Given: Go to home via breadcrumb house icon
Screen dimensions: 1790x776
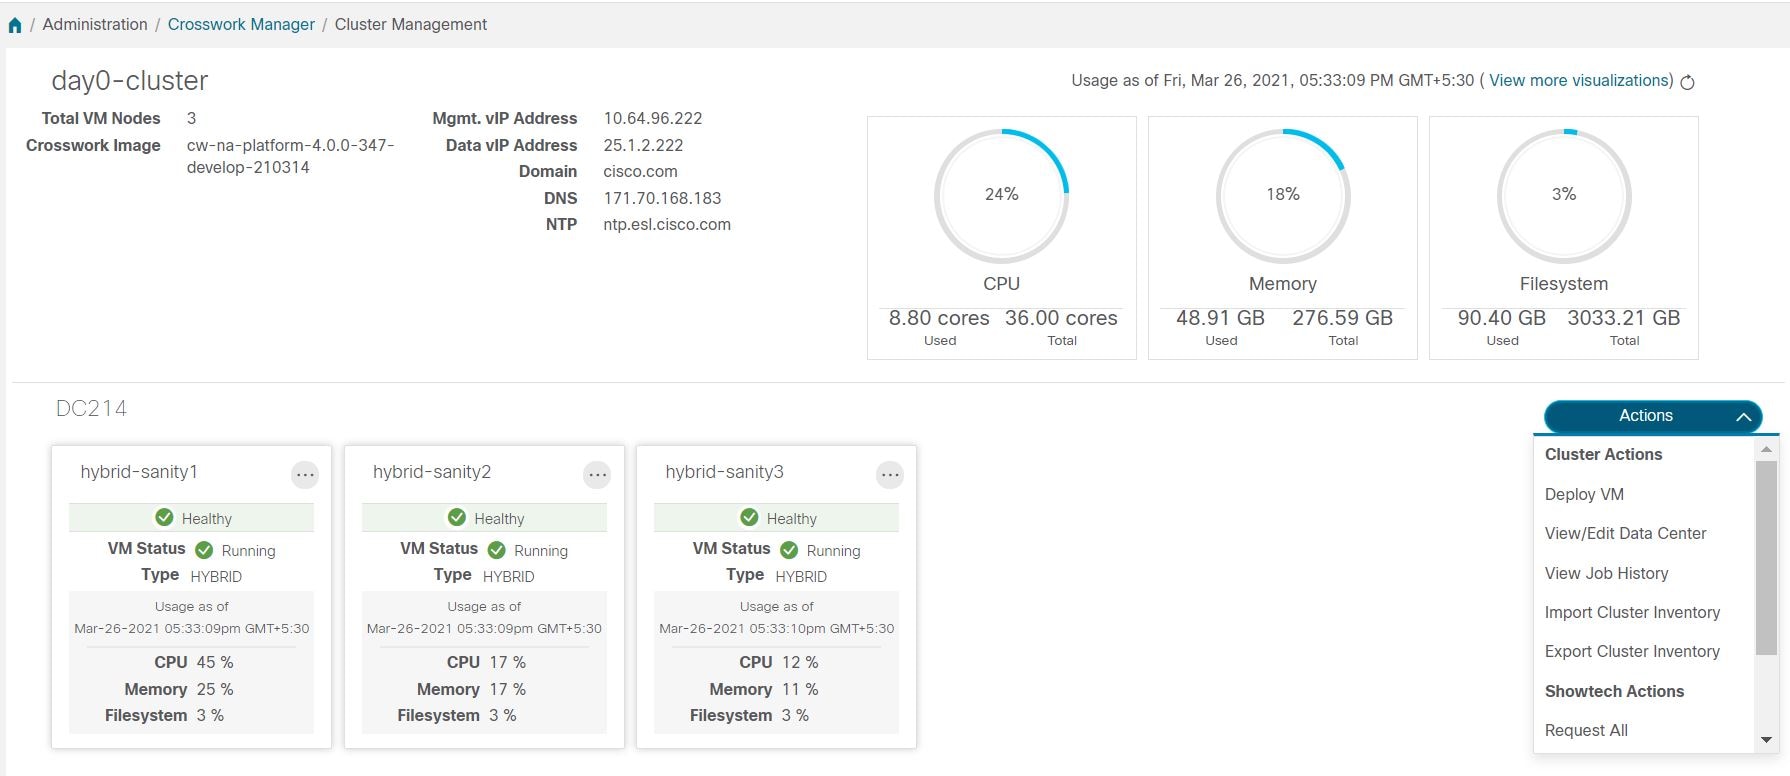Looking at the screenshot, I should [x=15, y=25].
